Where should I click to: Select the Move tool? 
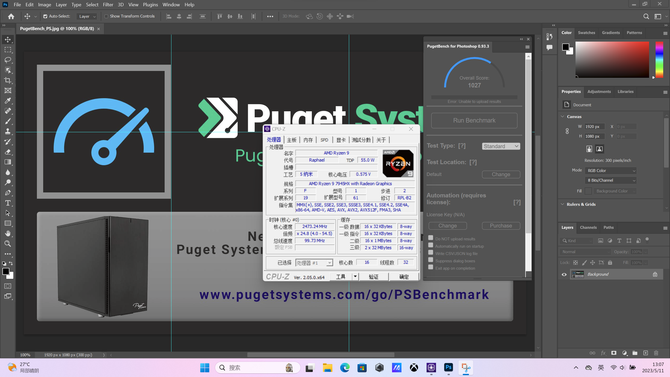point(8,39)
